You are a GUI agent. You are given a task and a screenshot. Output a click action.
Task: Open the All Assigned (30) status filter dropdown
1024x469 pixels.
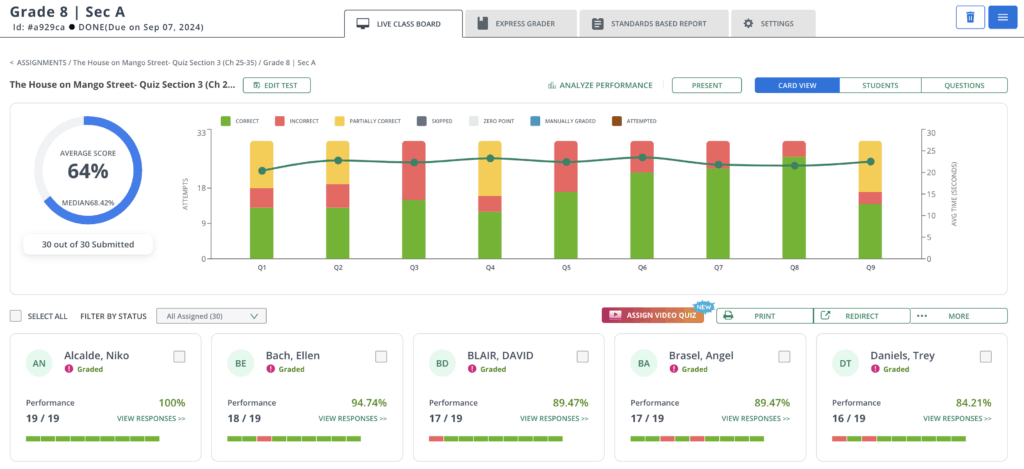(x=212, y=316)
